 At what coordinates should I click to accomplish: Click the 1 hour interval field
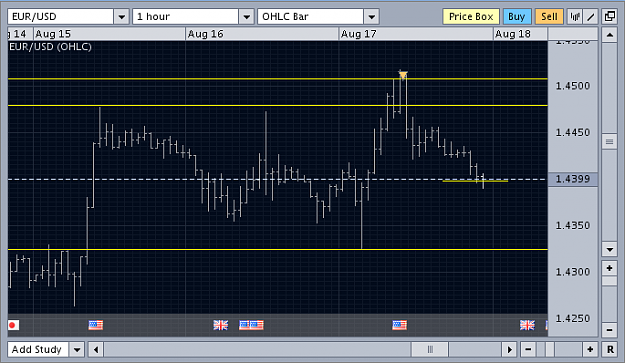(x=186, y=17)
